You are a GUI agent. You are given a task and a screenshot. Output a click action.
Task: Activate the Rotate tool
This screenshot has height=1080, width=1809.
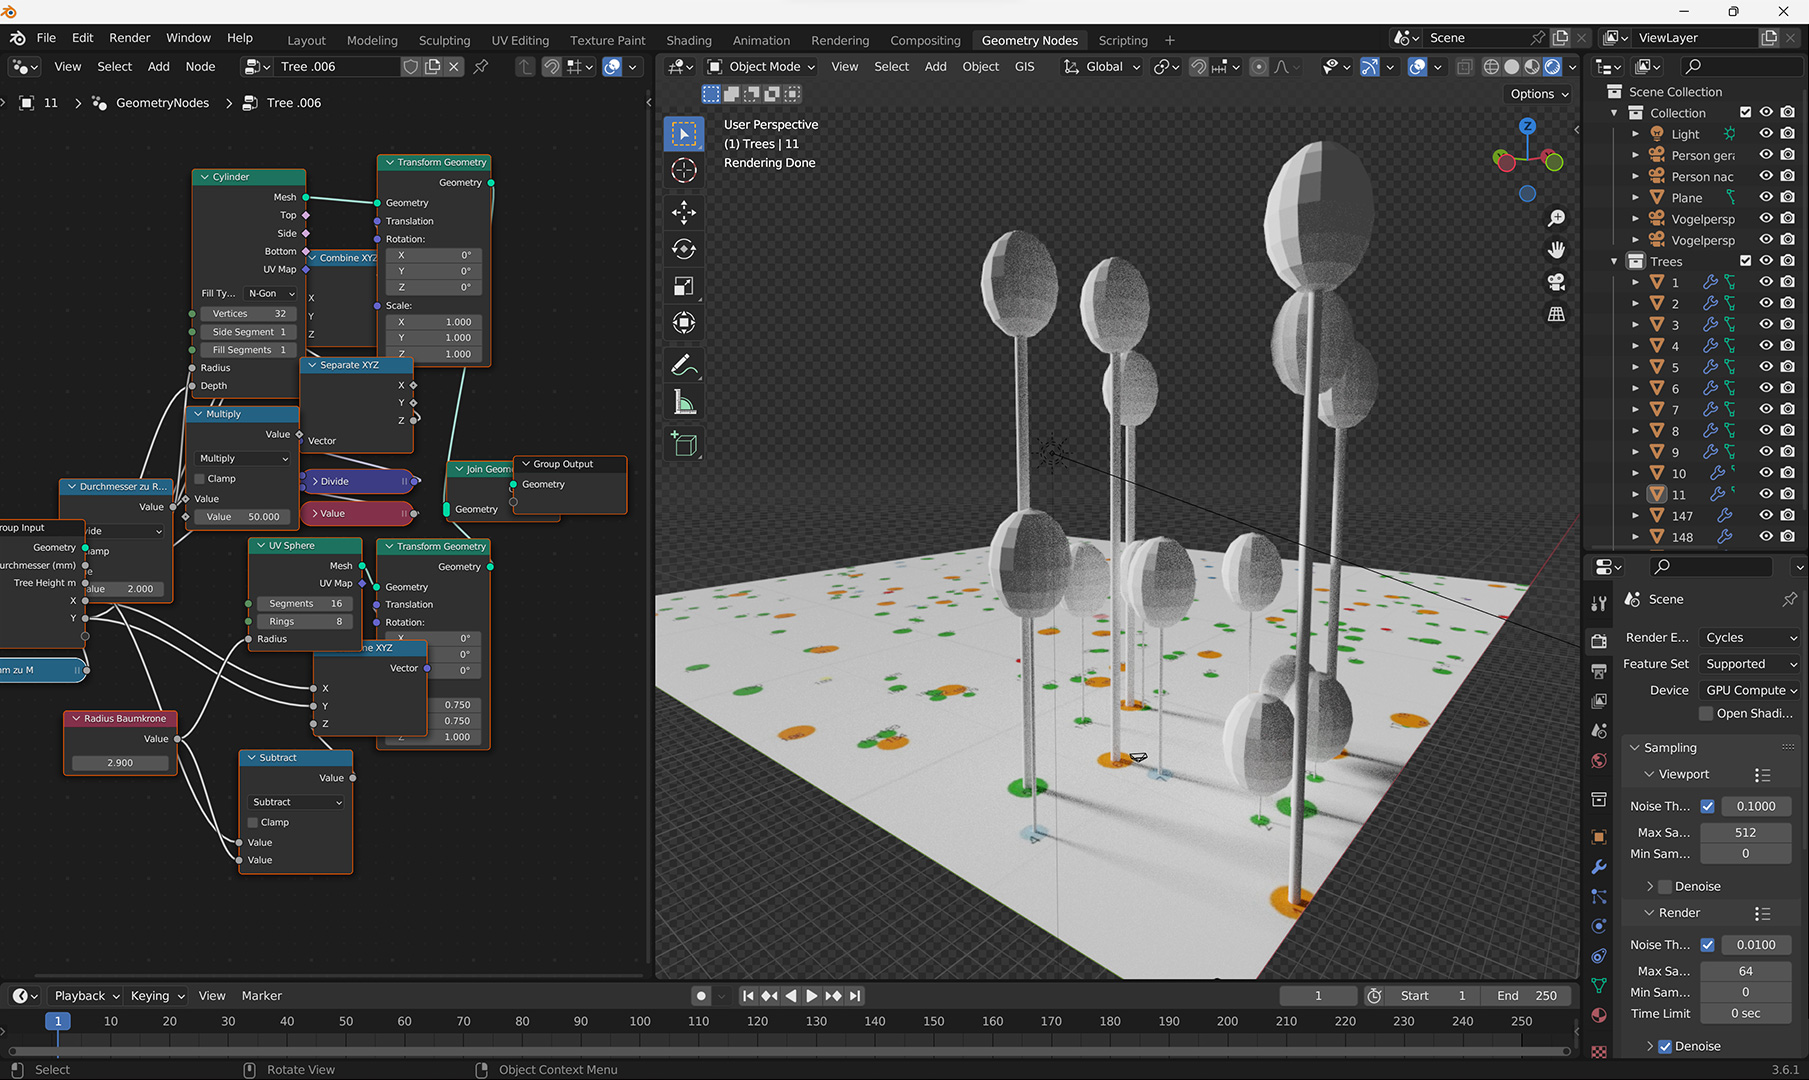(x=684, y=249)
